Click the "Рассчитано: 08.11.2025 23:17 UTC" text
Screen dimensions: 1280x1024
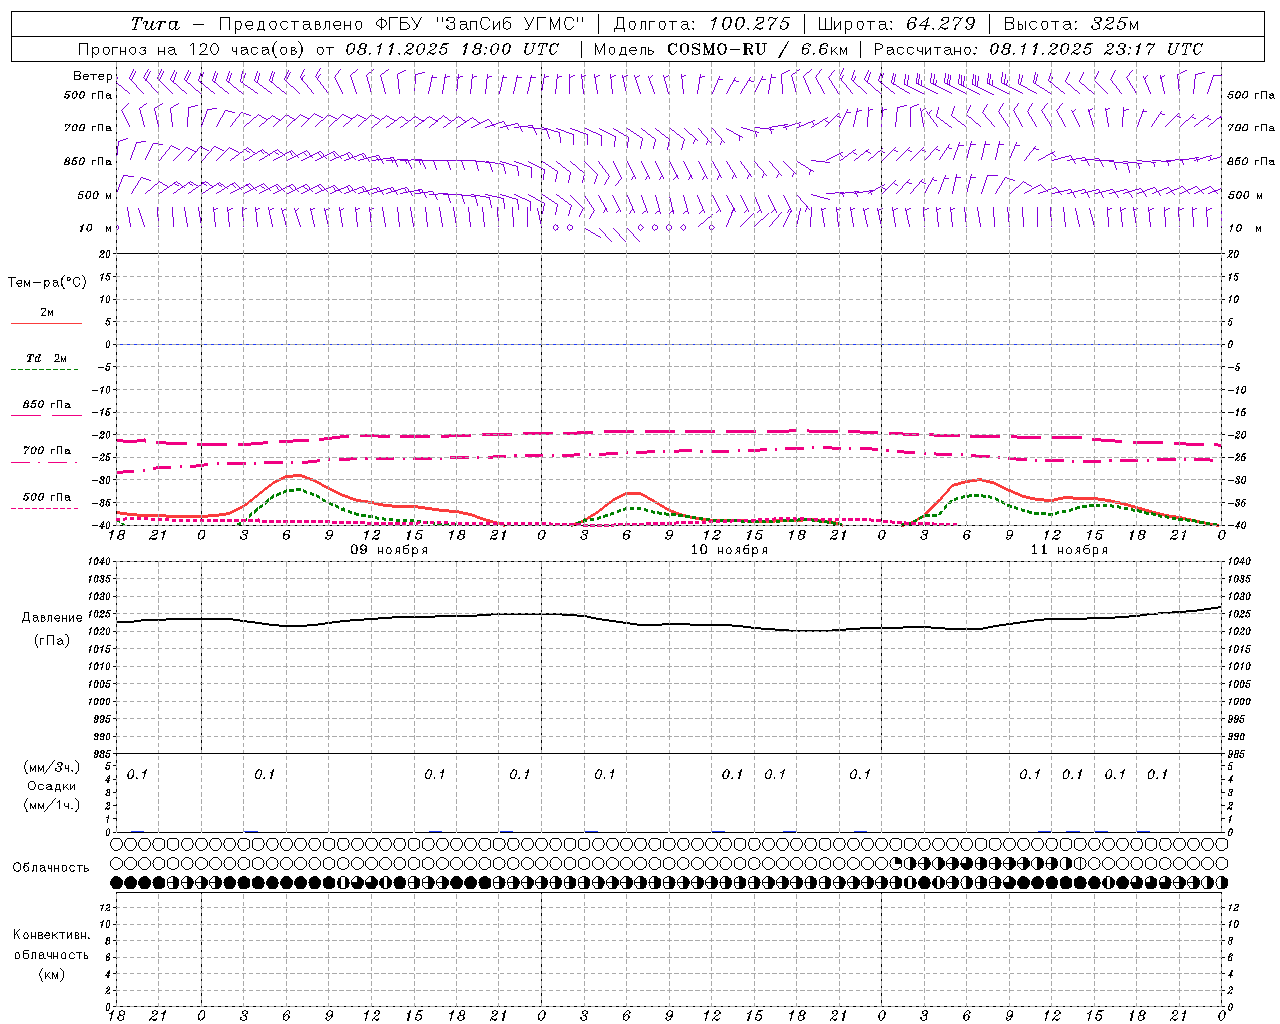click(1038, 49)
